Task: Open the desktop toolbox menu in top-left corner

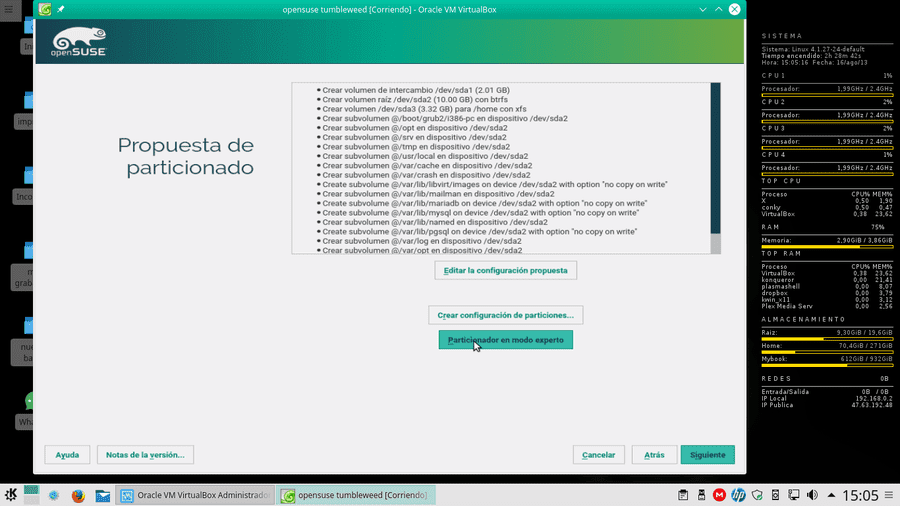Action: pos(10,10)
